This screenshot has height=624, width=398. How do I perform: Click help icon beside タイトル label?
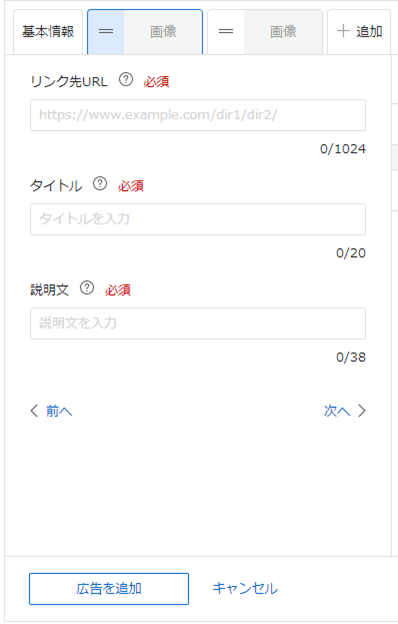pyautogui.click(x=100, y=184)
